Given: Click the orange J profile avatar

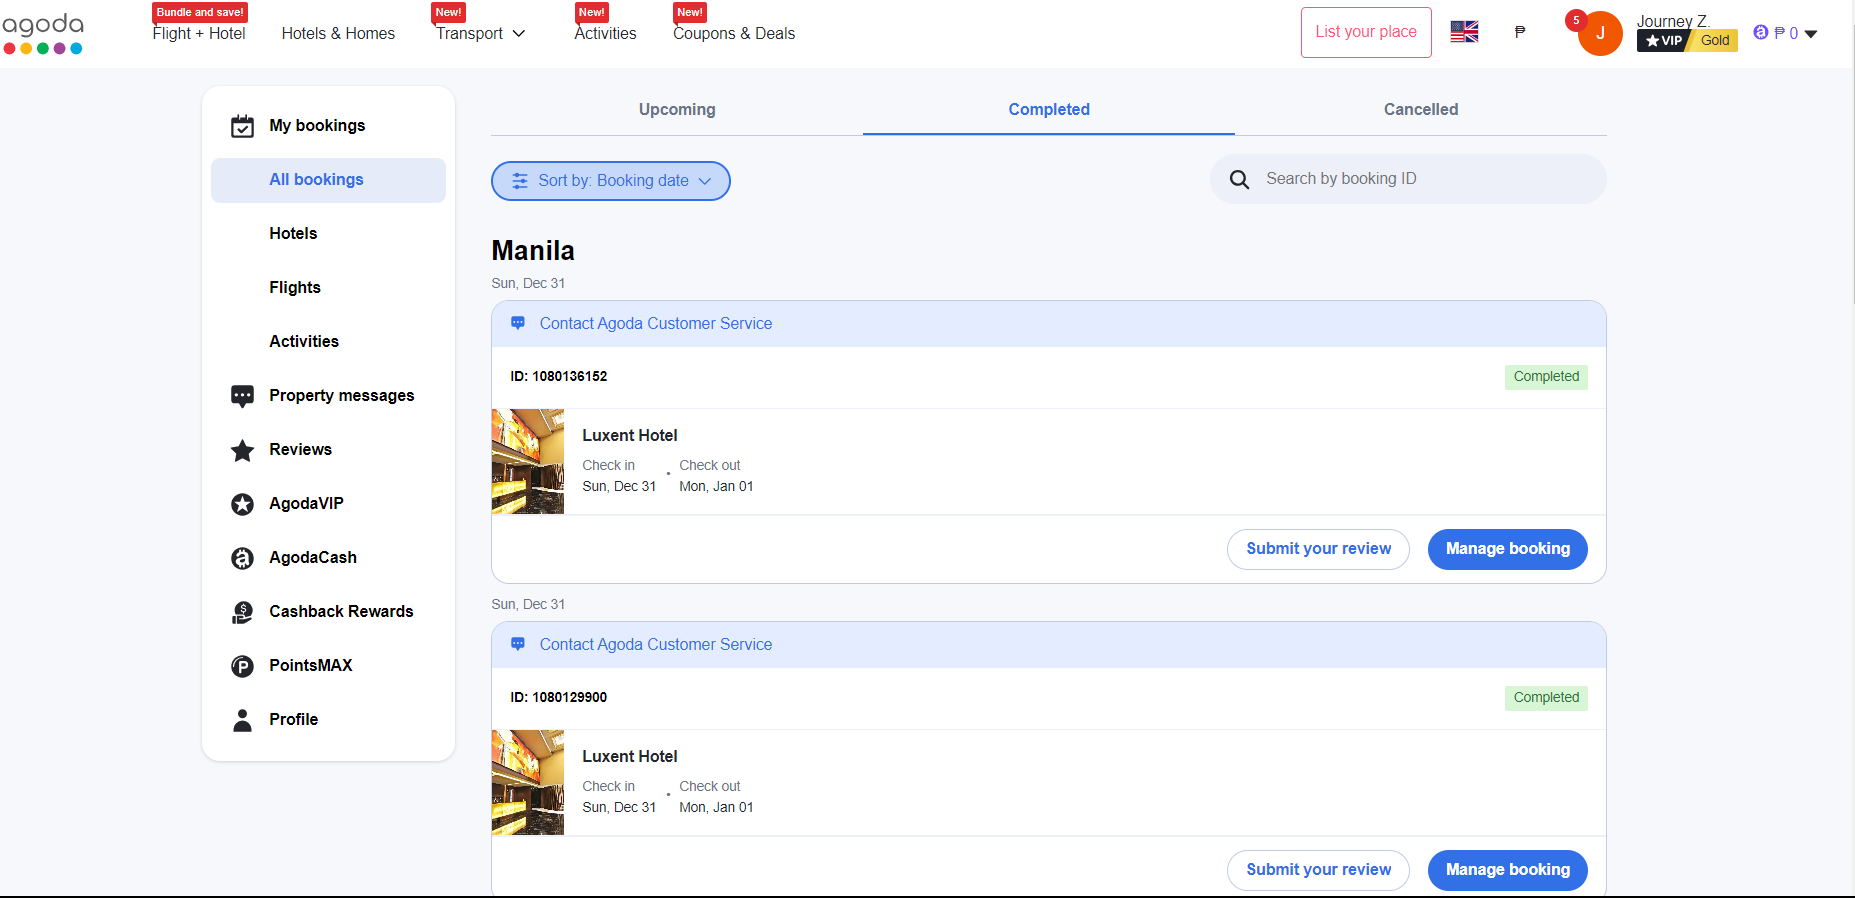Looking at the screenshot, I should click(1600, 34).
